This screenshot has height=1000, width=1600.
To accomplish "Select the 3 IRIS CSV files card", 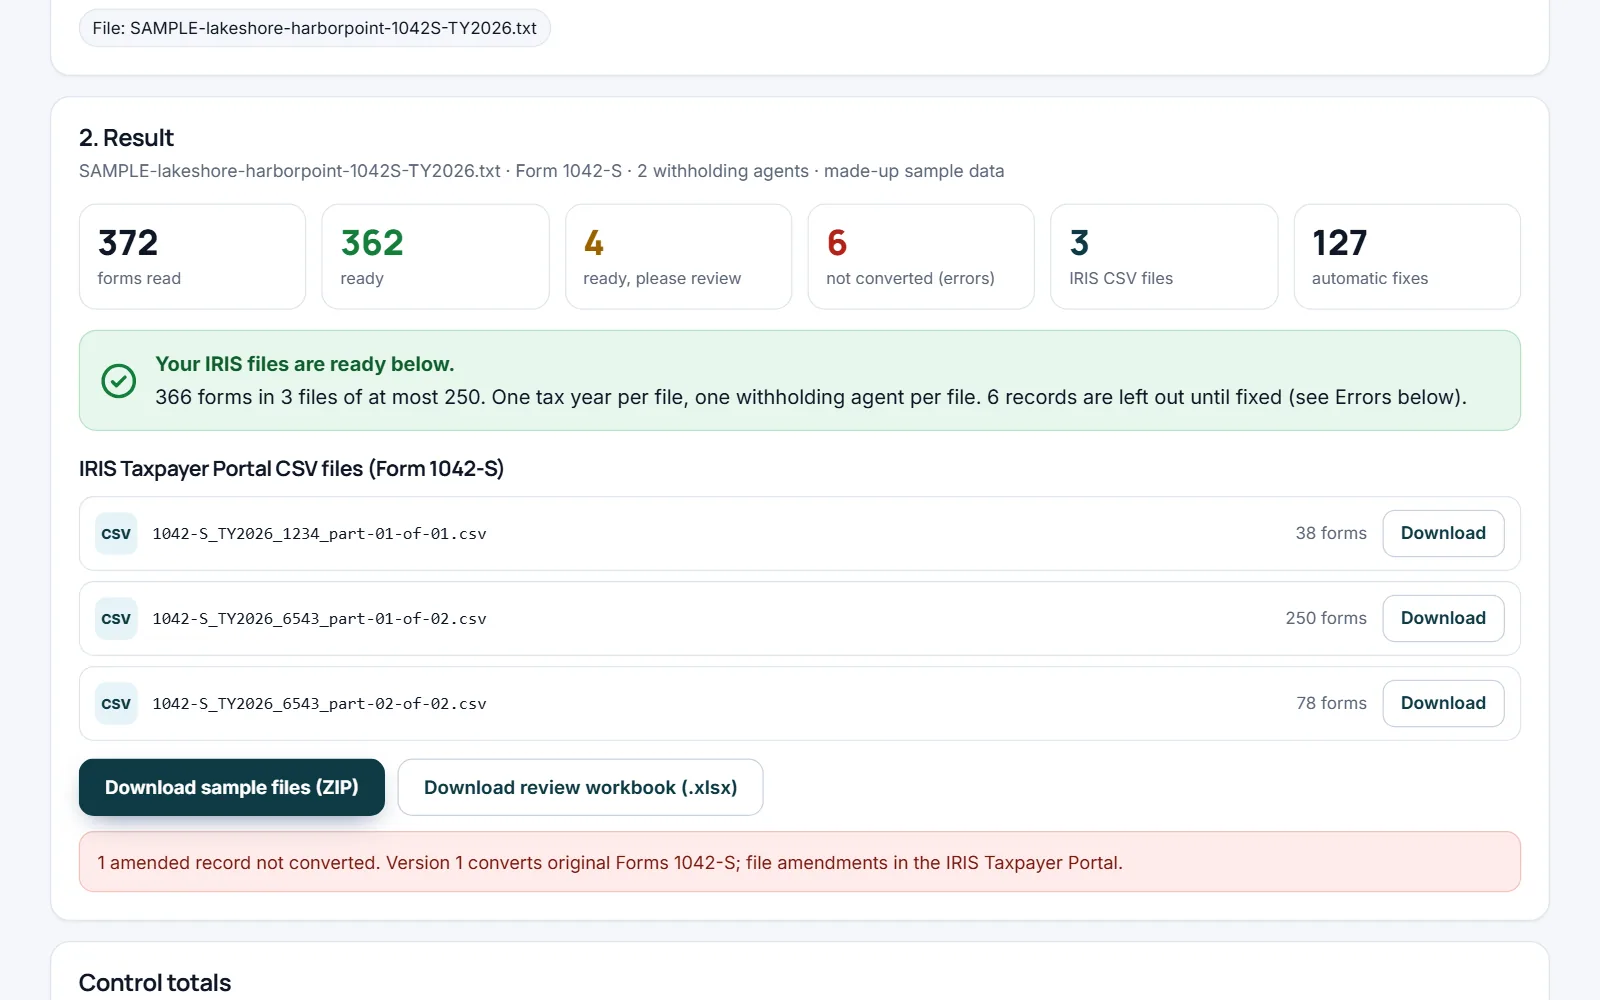I will point(1164,257).
